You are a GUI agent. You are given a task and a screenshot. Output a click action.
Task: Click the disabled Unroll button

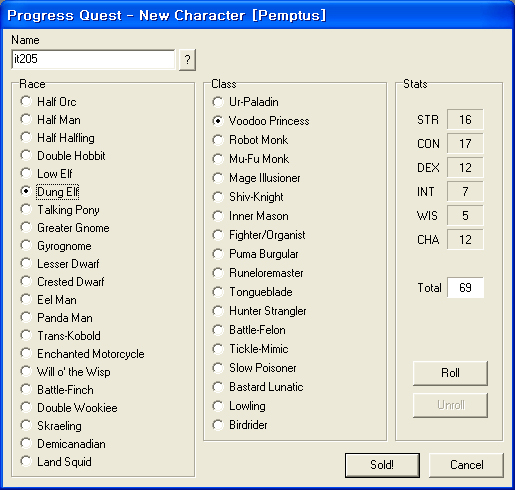[450, 405]
